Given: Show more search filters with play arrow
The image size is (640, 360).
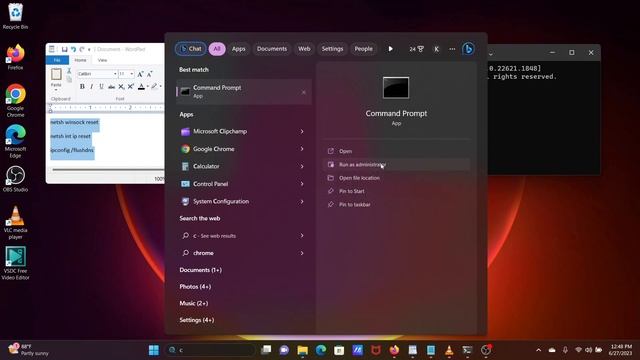Looking at the screenshot, I should [391, 49].
